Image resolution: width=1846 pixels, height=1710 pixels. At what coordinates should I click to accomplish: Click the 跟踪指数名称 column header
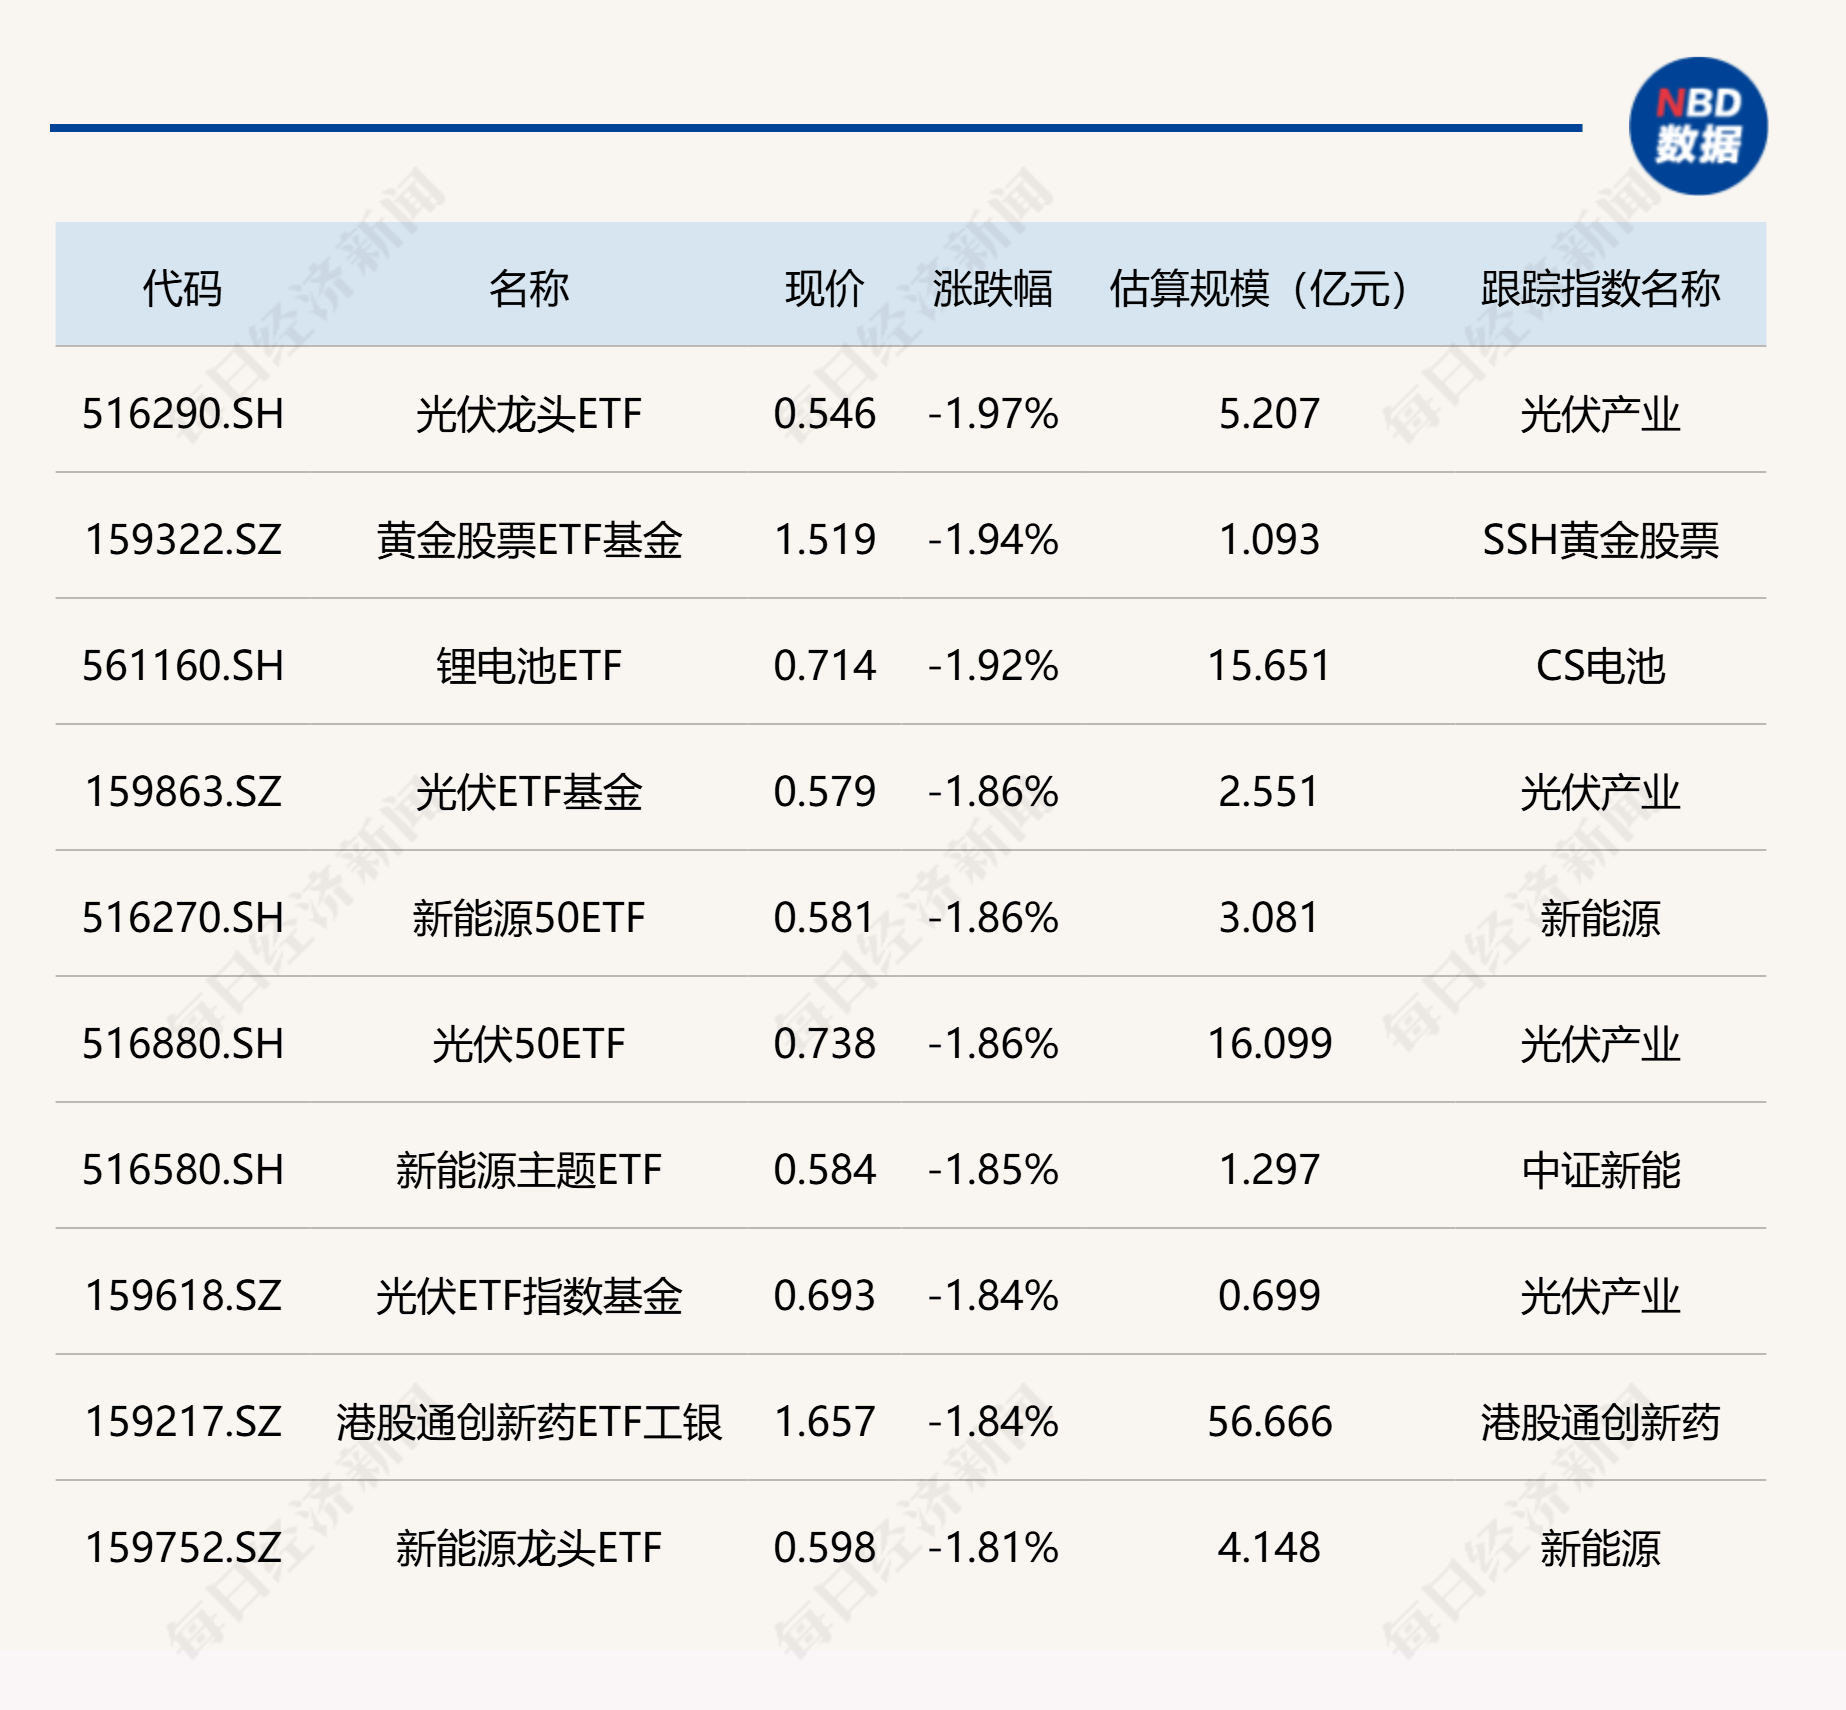point(1599,288)
